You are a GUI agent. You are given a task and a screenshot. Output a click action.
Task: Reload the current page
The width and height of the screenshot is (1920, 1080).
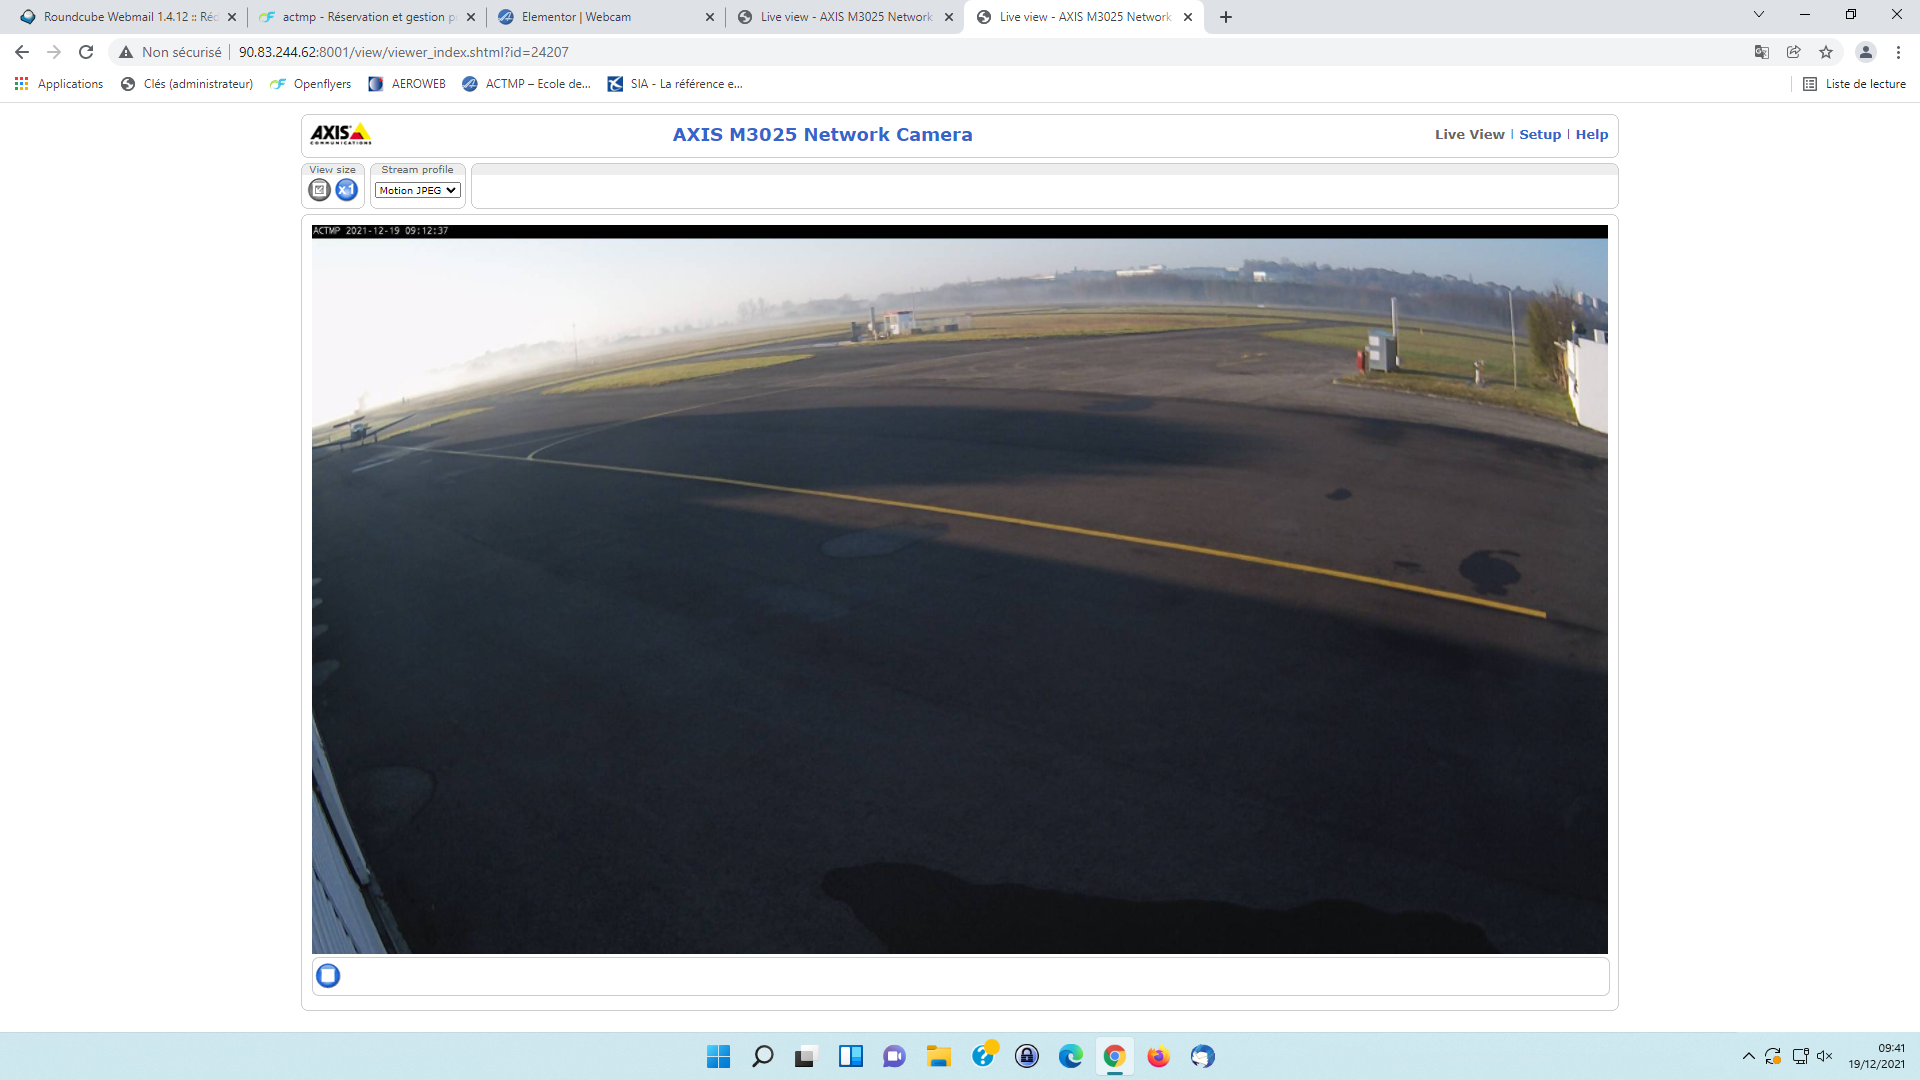(x=86, y=52)
